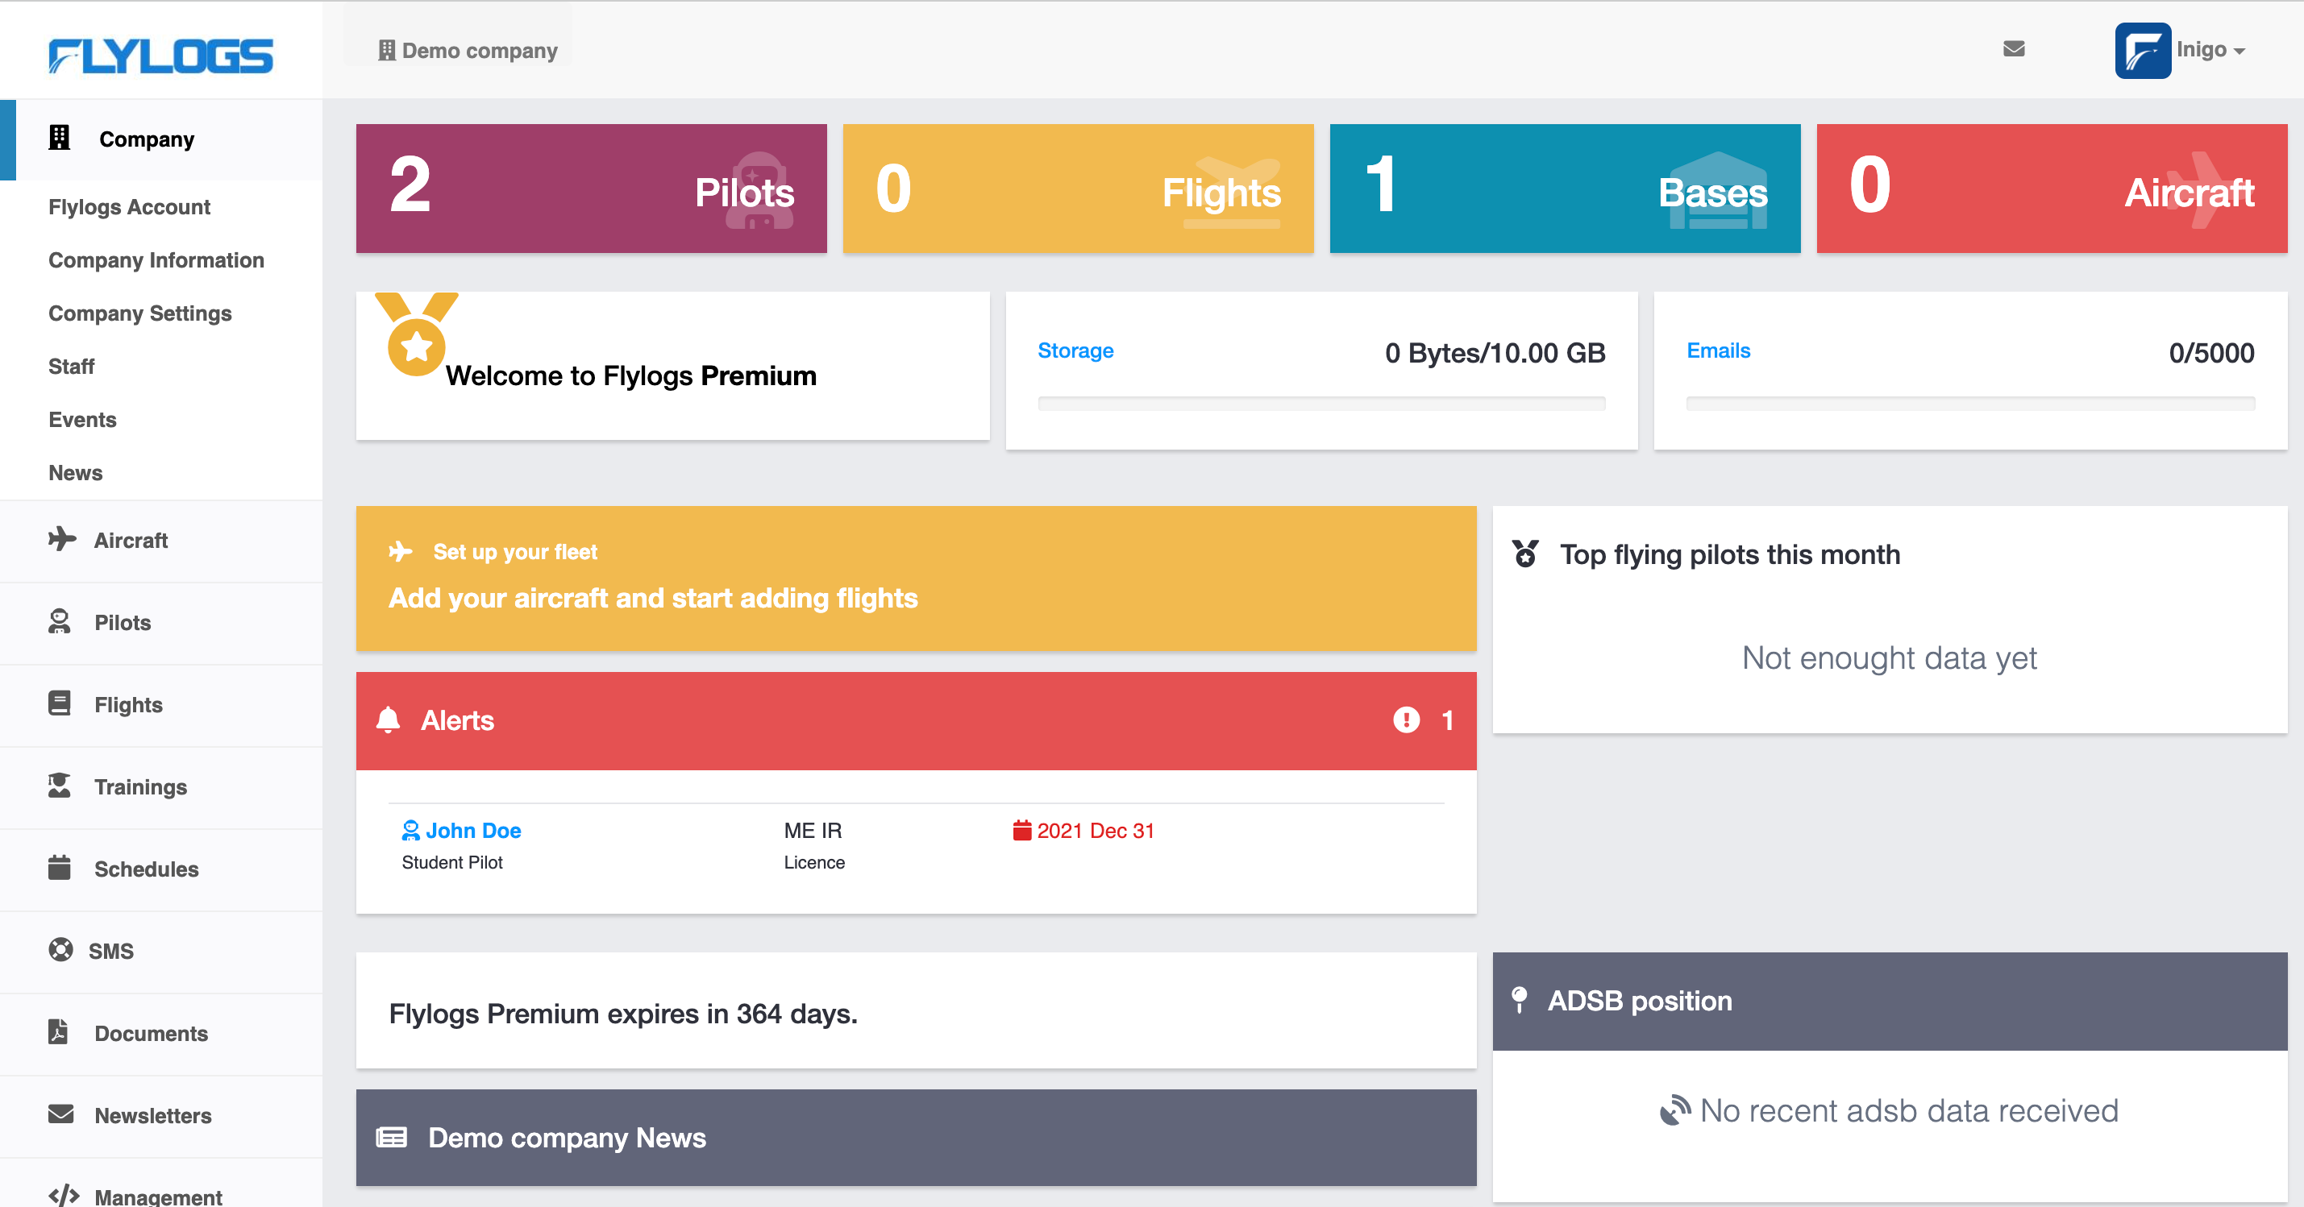The width and height of the screenshot is (2304, 1207).
Task: Click the mail envelope icon in header
Action: (x=2014, y=49)
